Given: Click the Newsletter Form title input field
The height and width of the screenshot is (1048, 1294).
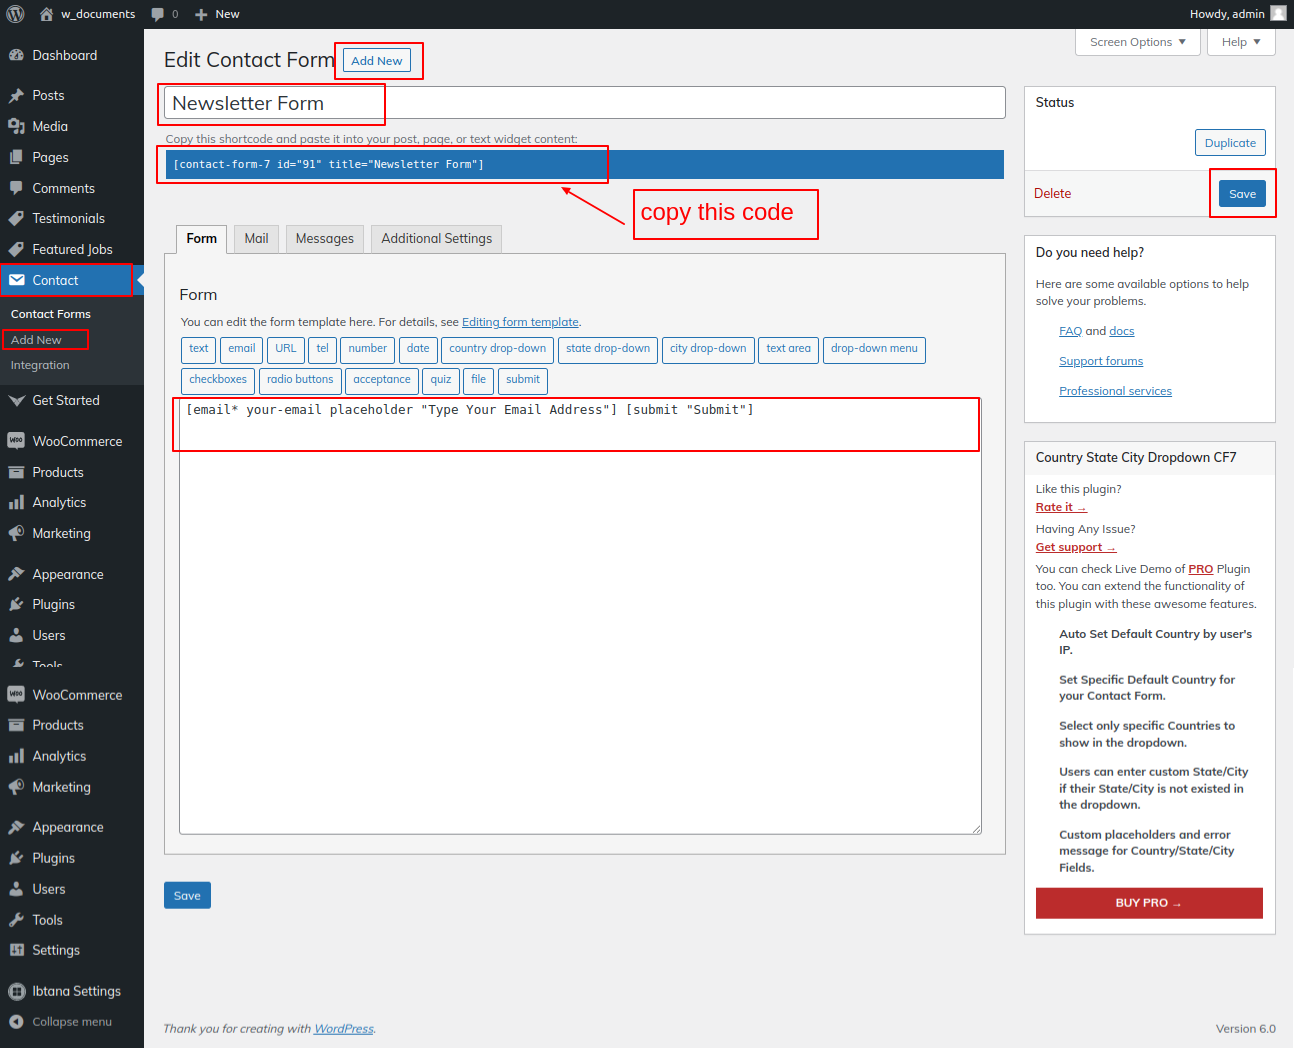Looking at the screenshot, I should tap(690, 103).
